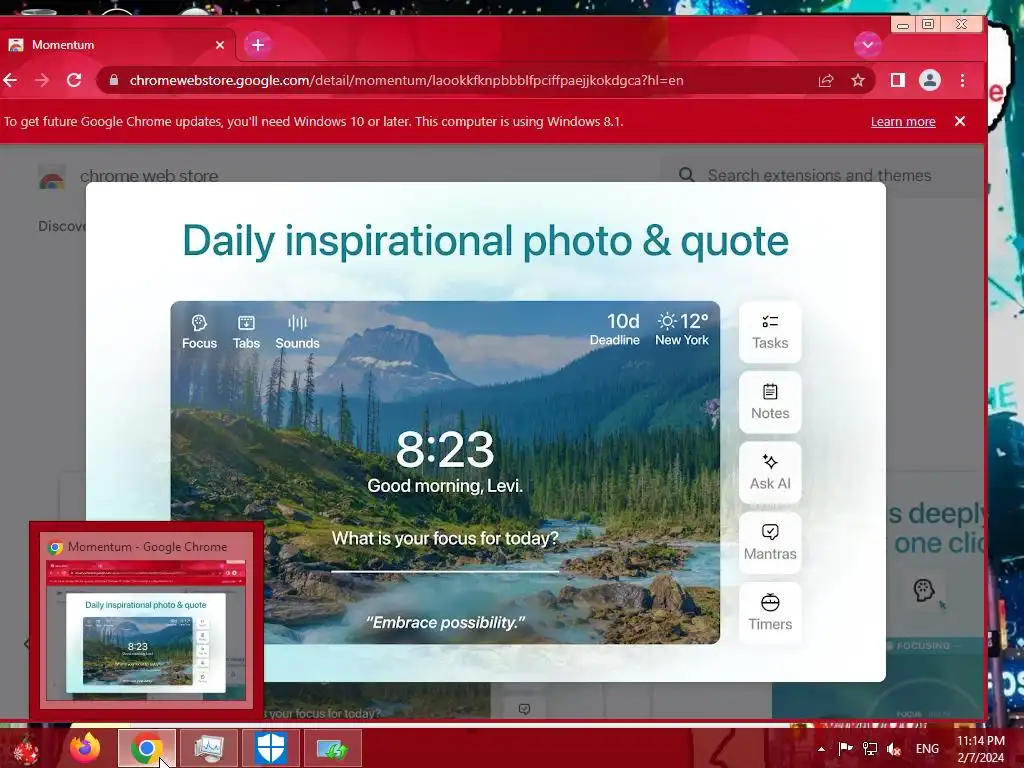Click the ENG language indicator

(927, 749)
